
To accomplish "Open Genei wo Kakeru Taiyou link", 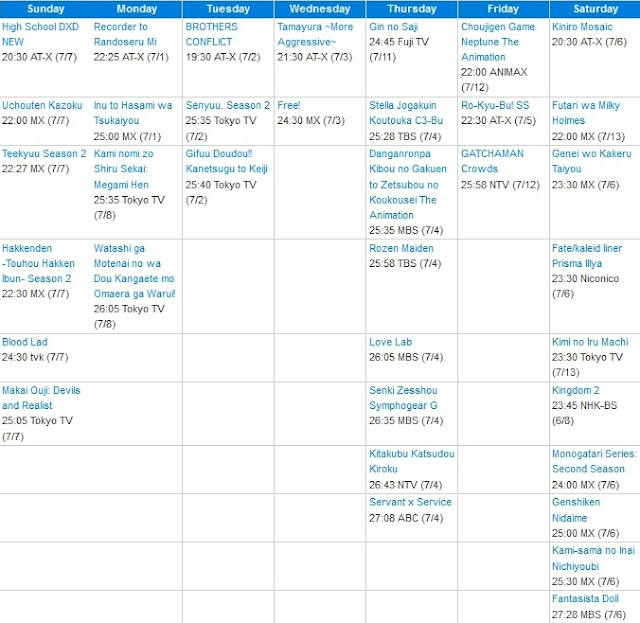I will (591, 161).
